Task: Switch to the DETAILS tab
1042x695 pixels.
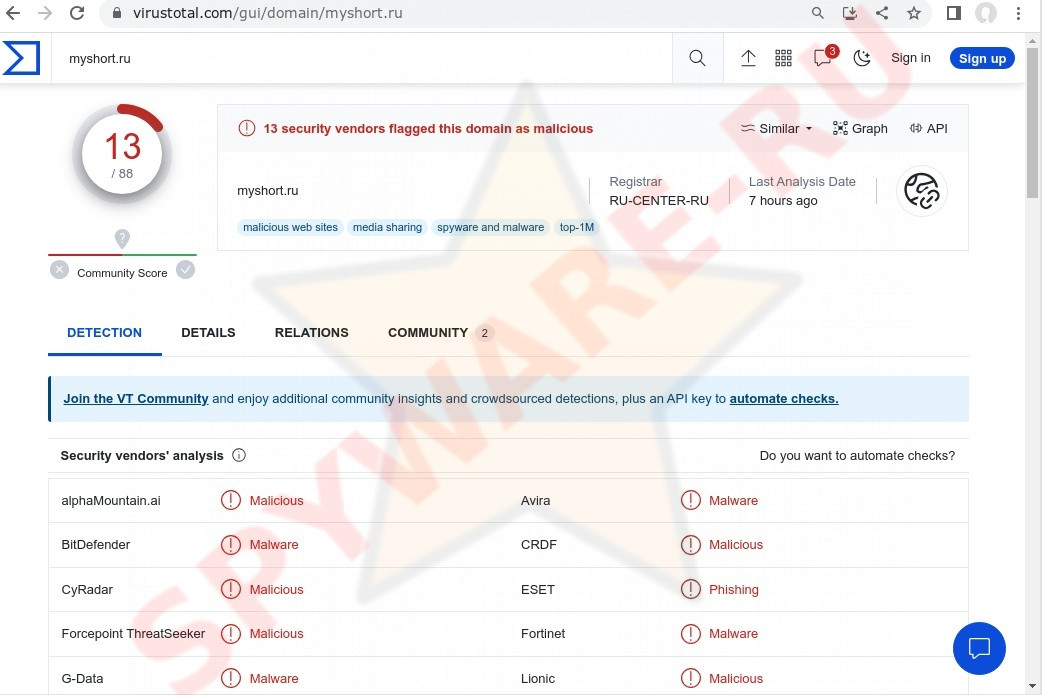Action: click(208, 333)
